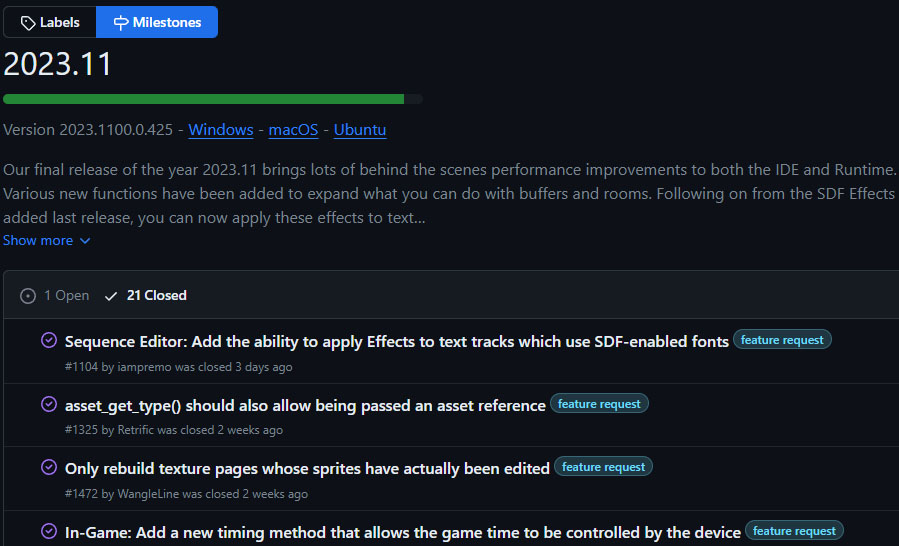The height and width of the screenshot is (546, 899).
Task: Click the tag icon beside Labels
Action: click(28, 23)
